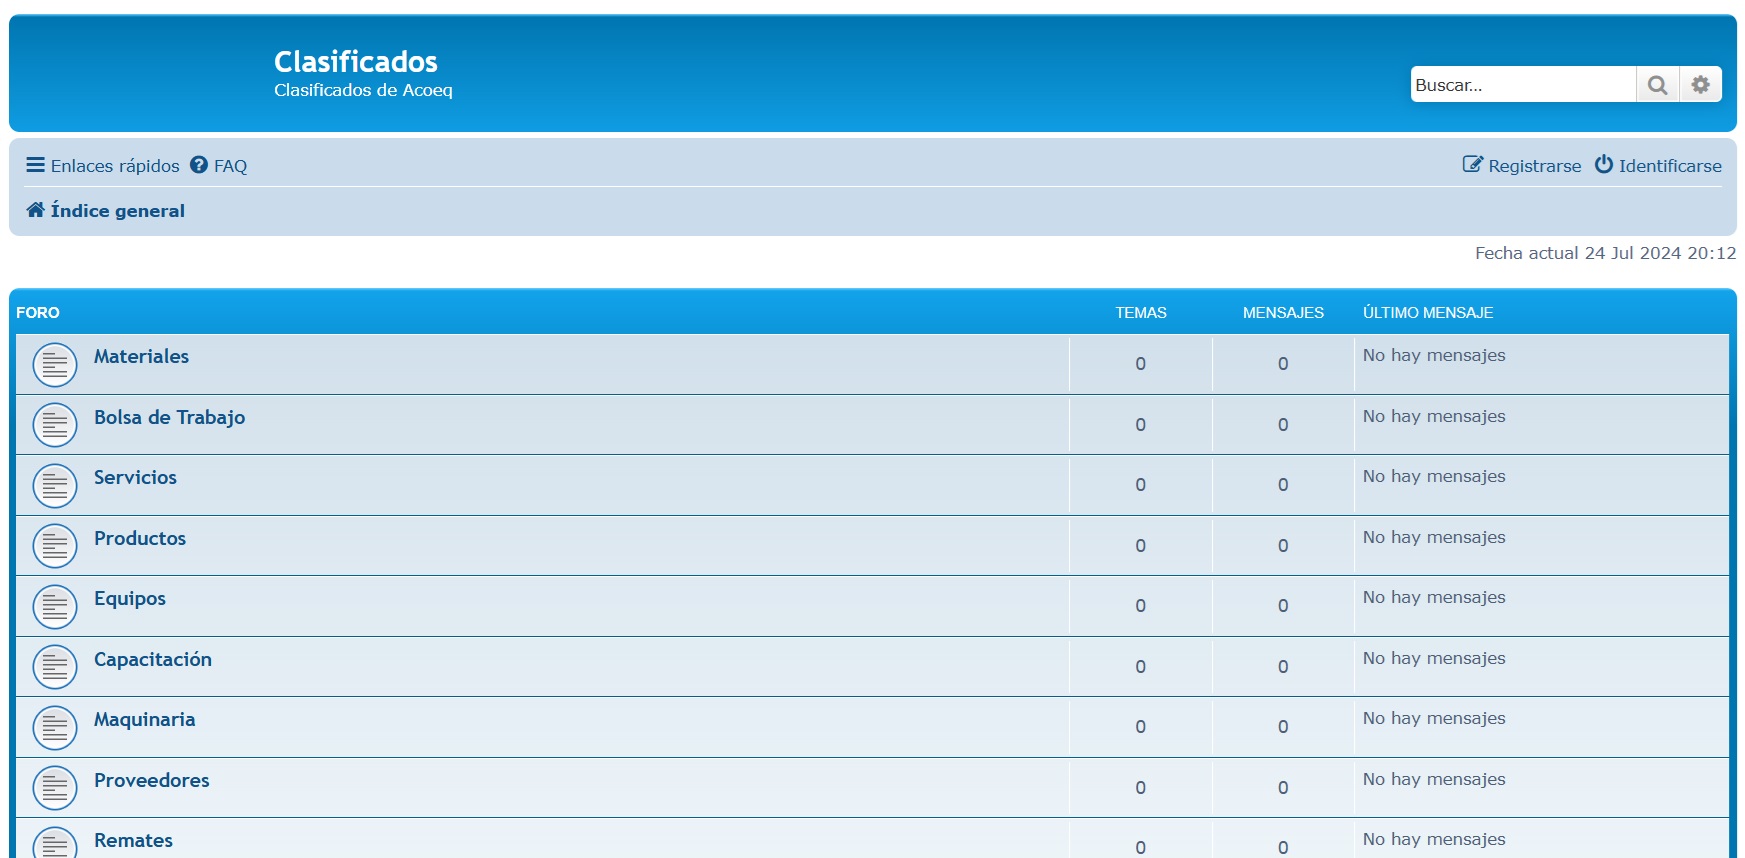Click the Proveedores forum status icon

[x=55, y=788]
